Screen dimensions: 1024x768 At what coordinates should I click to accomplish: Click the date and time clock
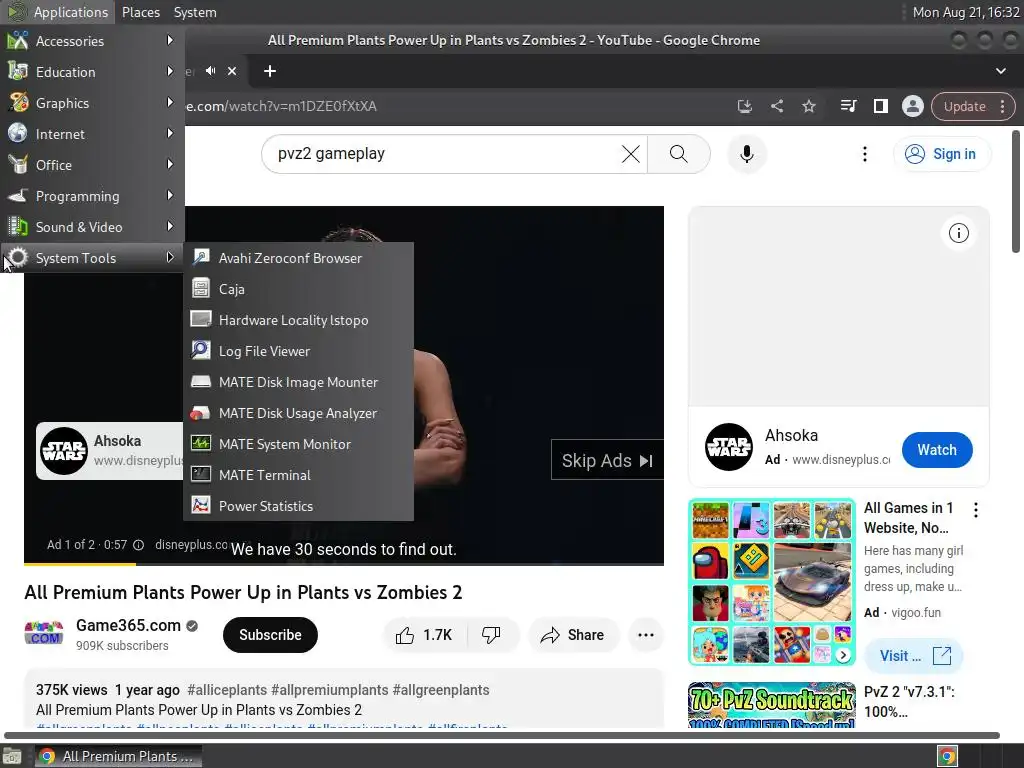tap(966, 12)
